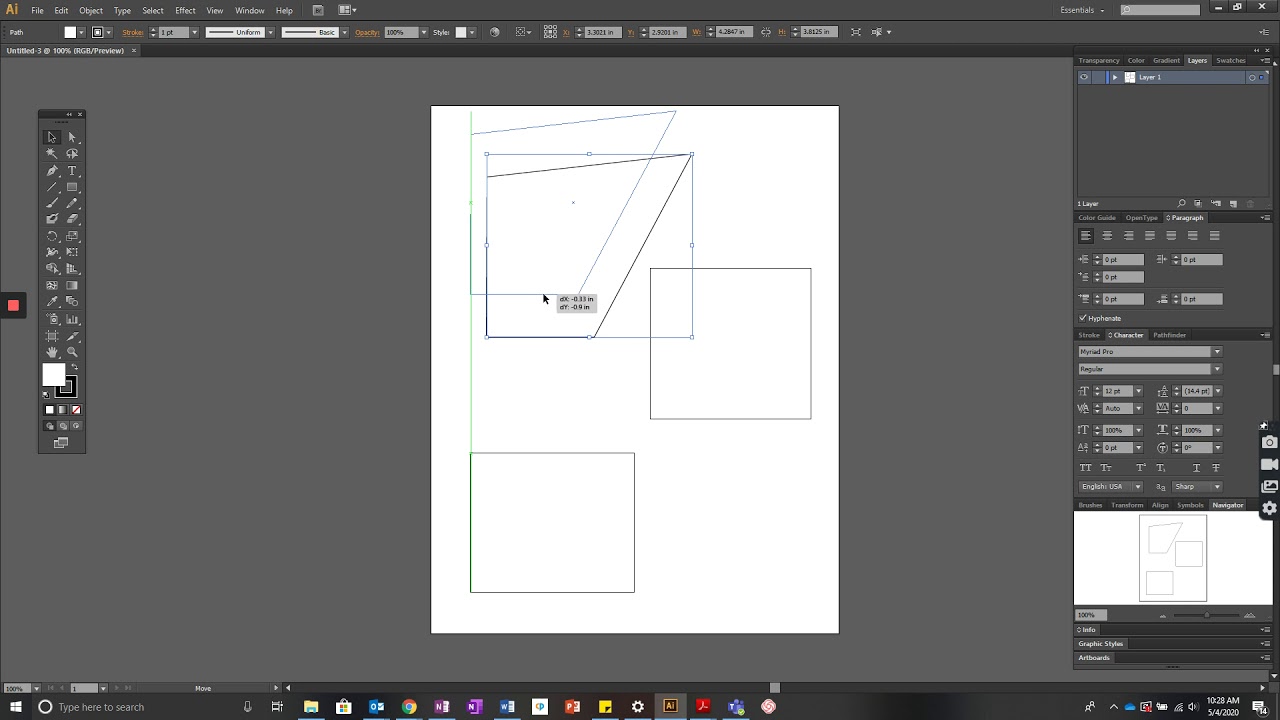Screen dimensions: 1280x720
Task: Open the File menu
Action: [x=37, y=10]
